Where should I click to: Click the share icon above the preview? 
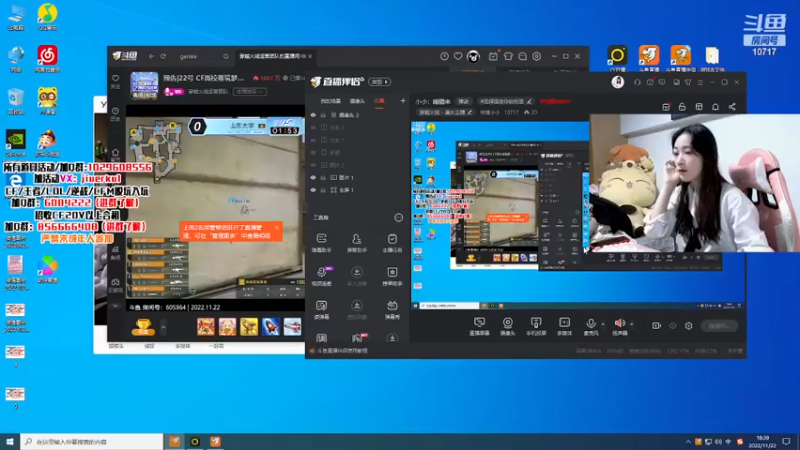tap(732, 107)
